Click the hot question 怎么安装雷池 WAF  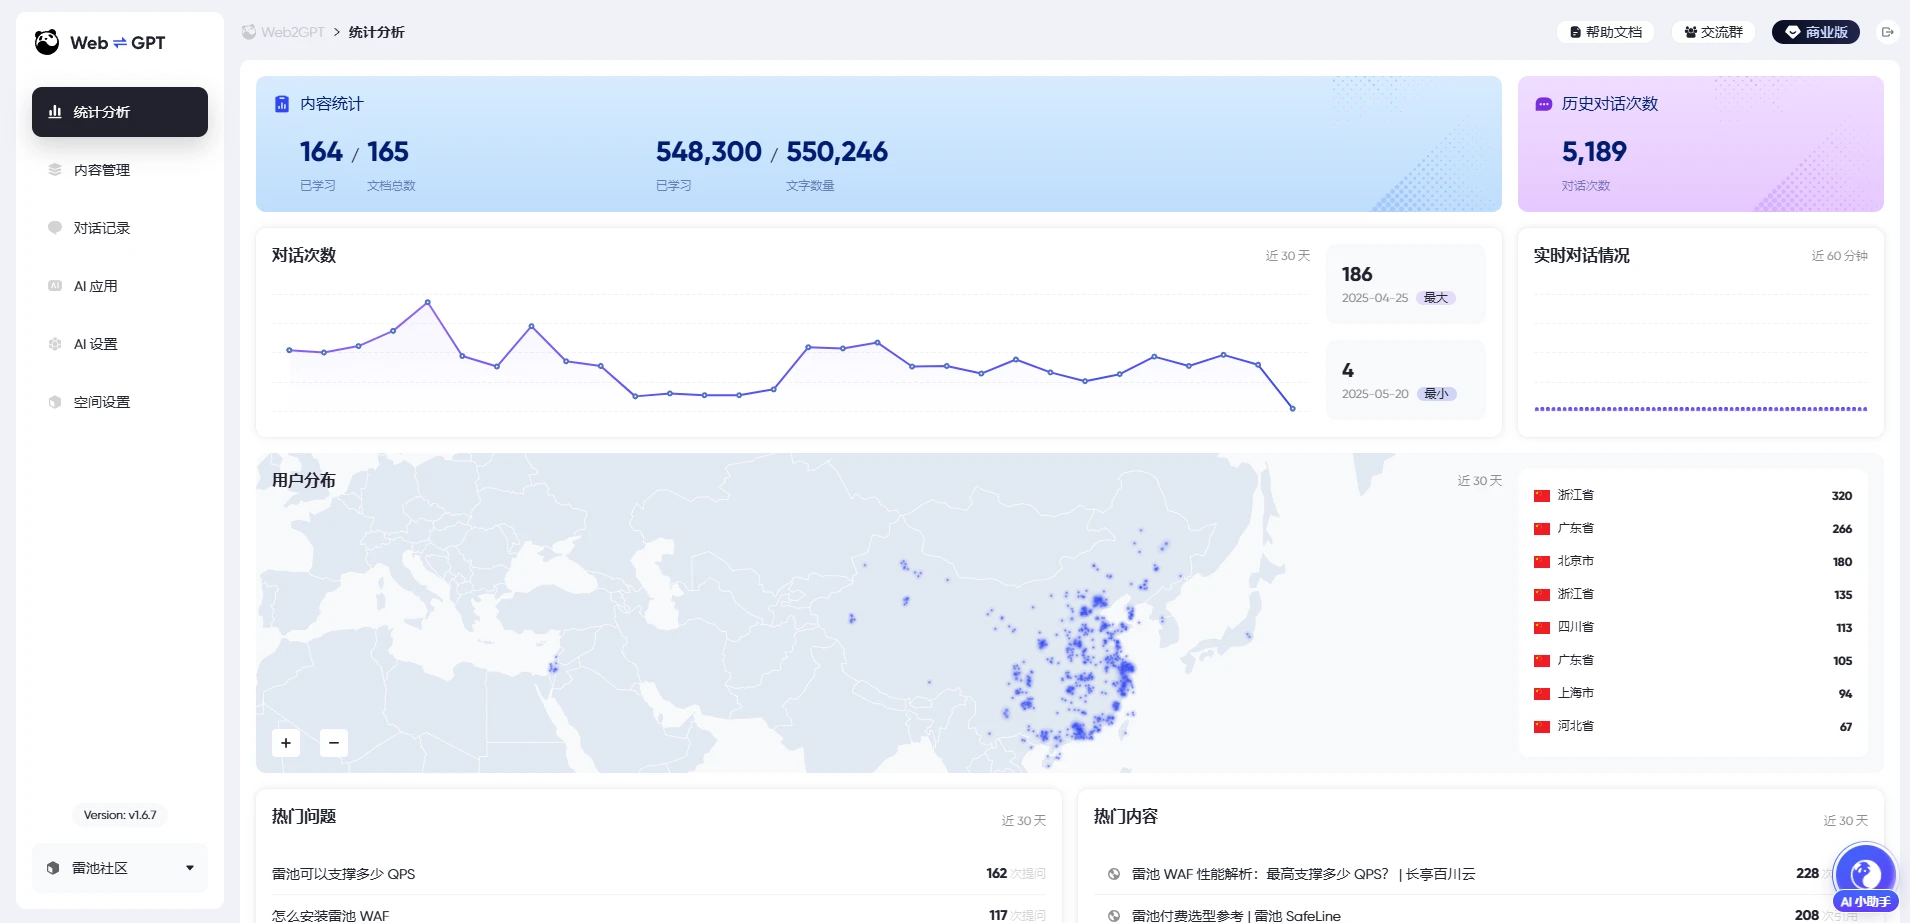click(x=330, y=916)
